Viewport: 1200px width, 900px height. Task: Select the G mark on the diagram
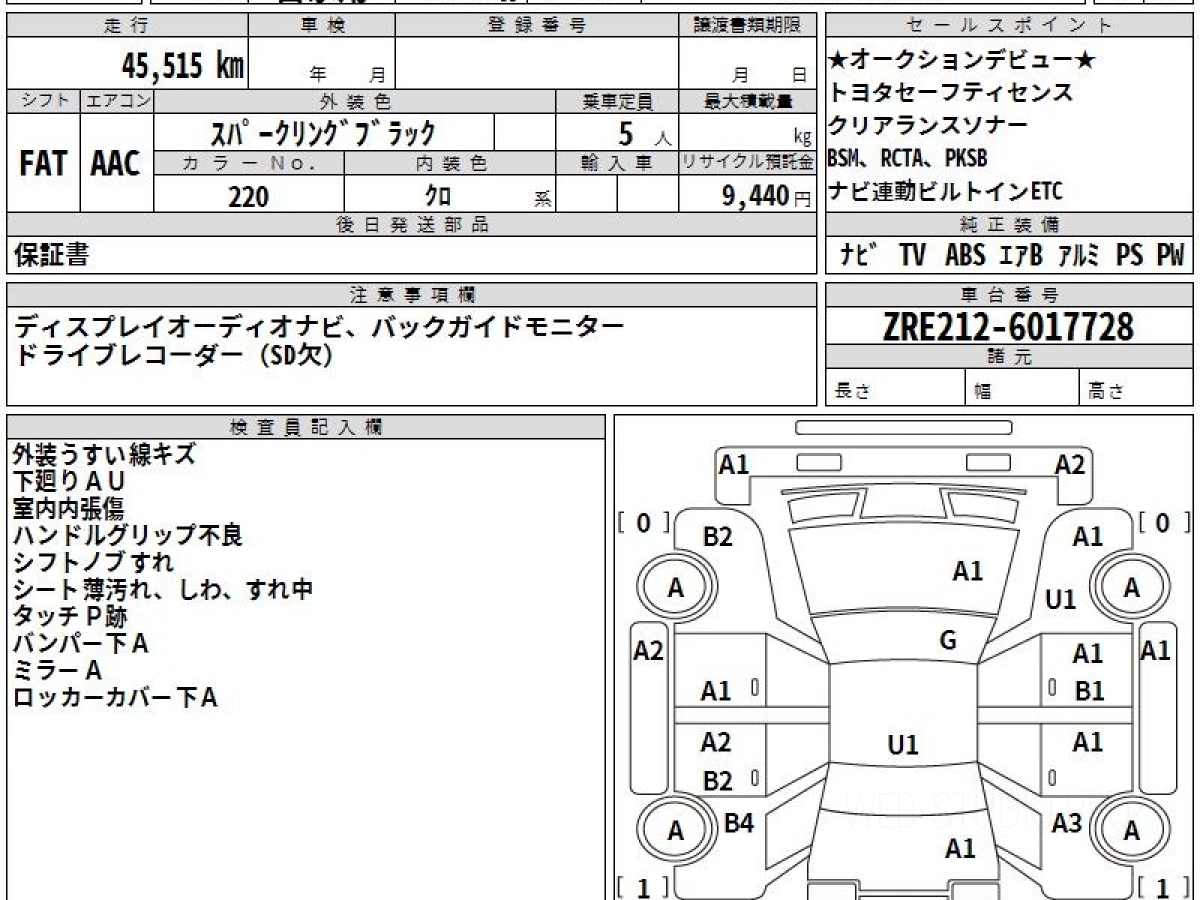[948, 641]
